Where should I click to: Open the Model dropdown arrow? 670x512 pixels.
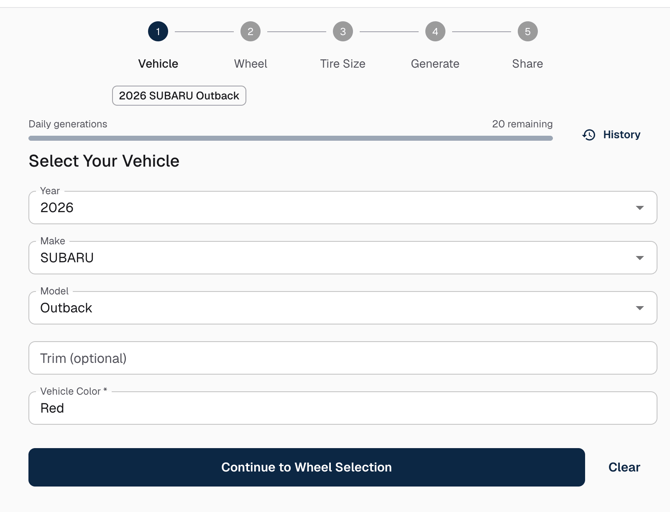click(x=640, y=308)
